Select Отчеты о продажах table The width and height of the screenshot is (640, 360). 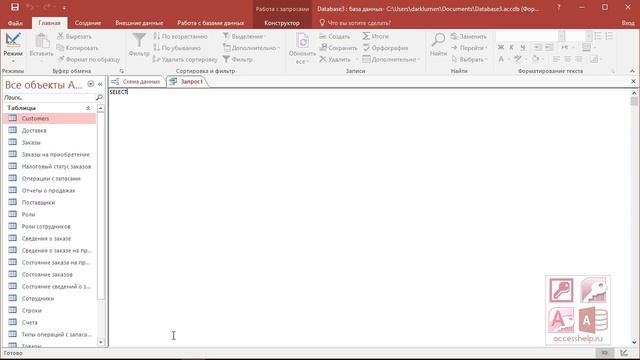[50, 191]
